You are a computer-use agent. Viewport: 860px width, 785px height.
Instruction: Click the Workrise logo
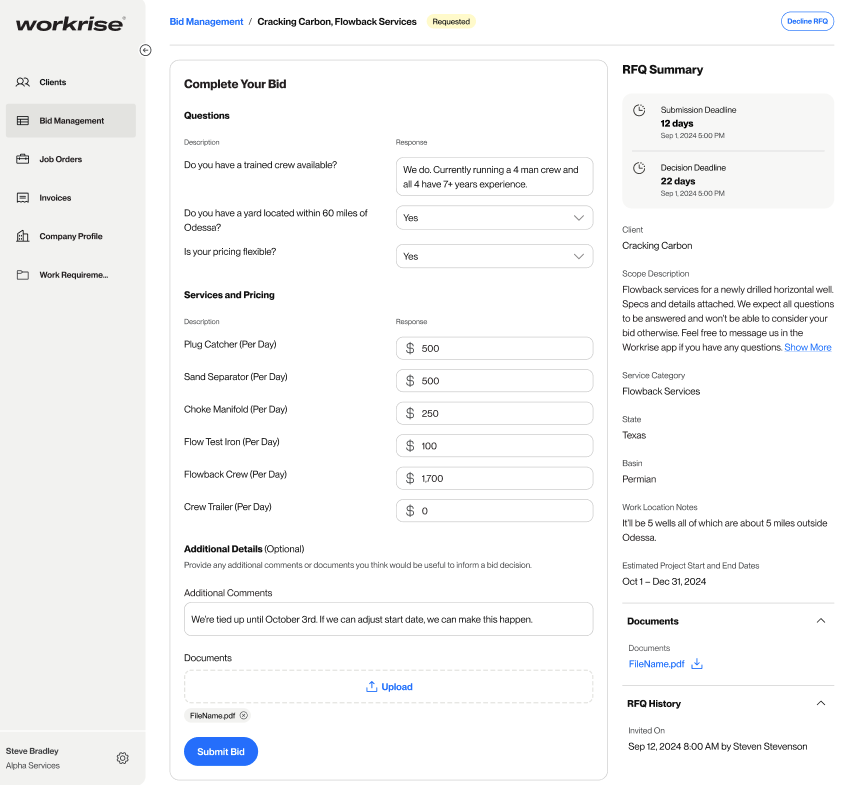[x=70, y=24]
